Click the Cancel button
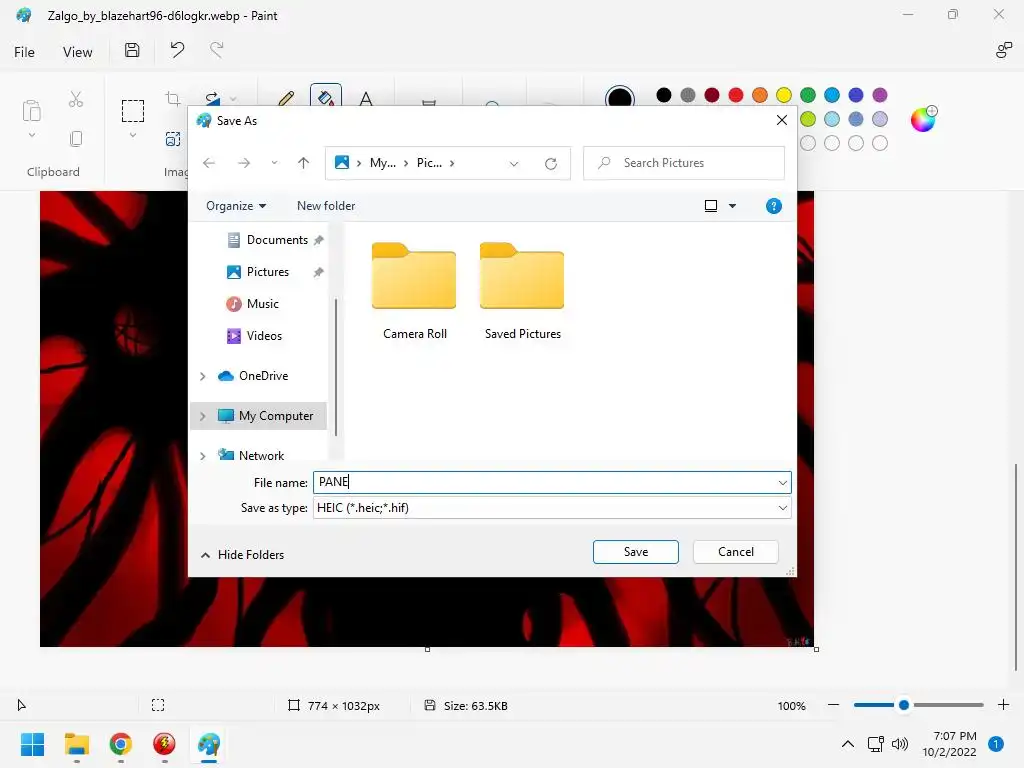Image resolution: width=1024 pixels, height=768 pixels. coord(735,552)
